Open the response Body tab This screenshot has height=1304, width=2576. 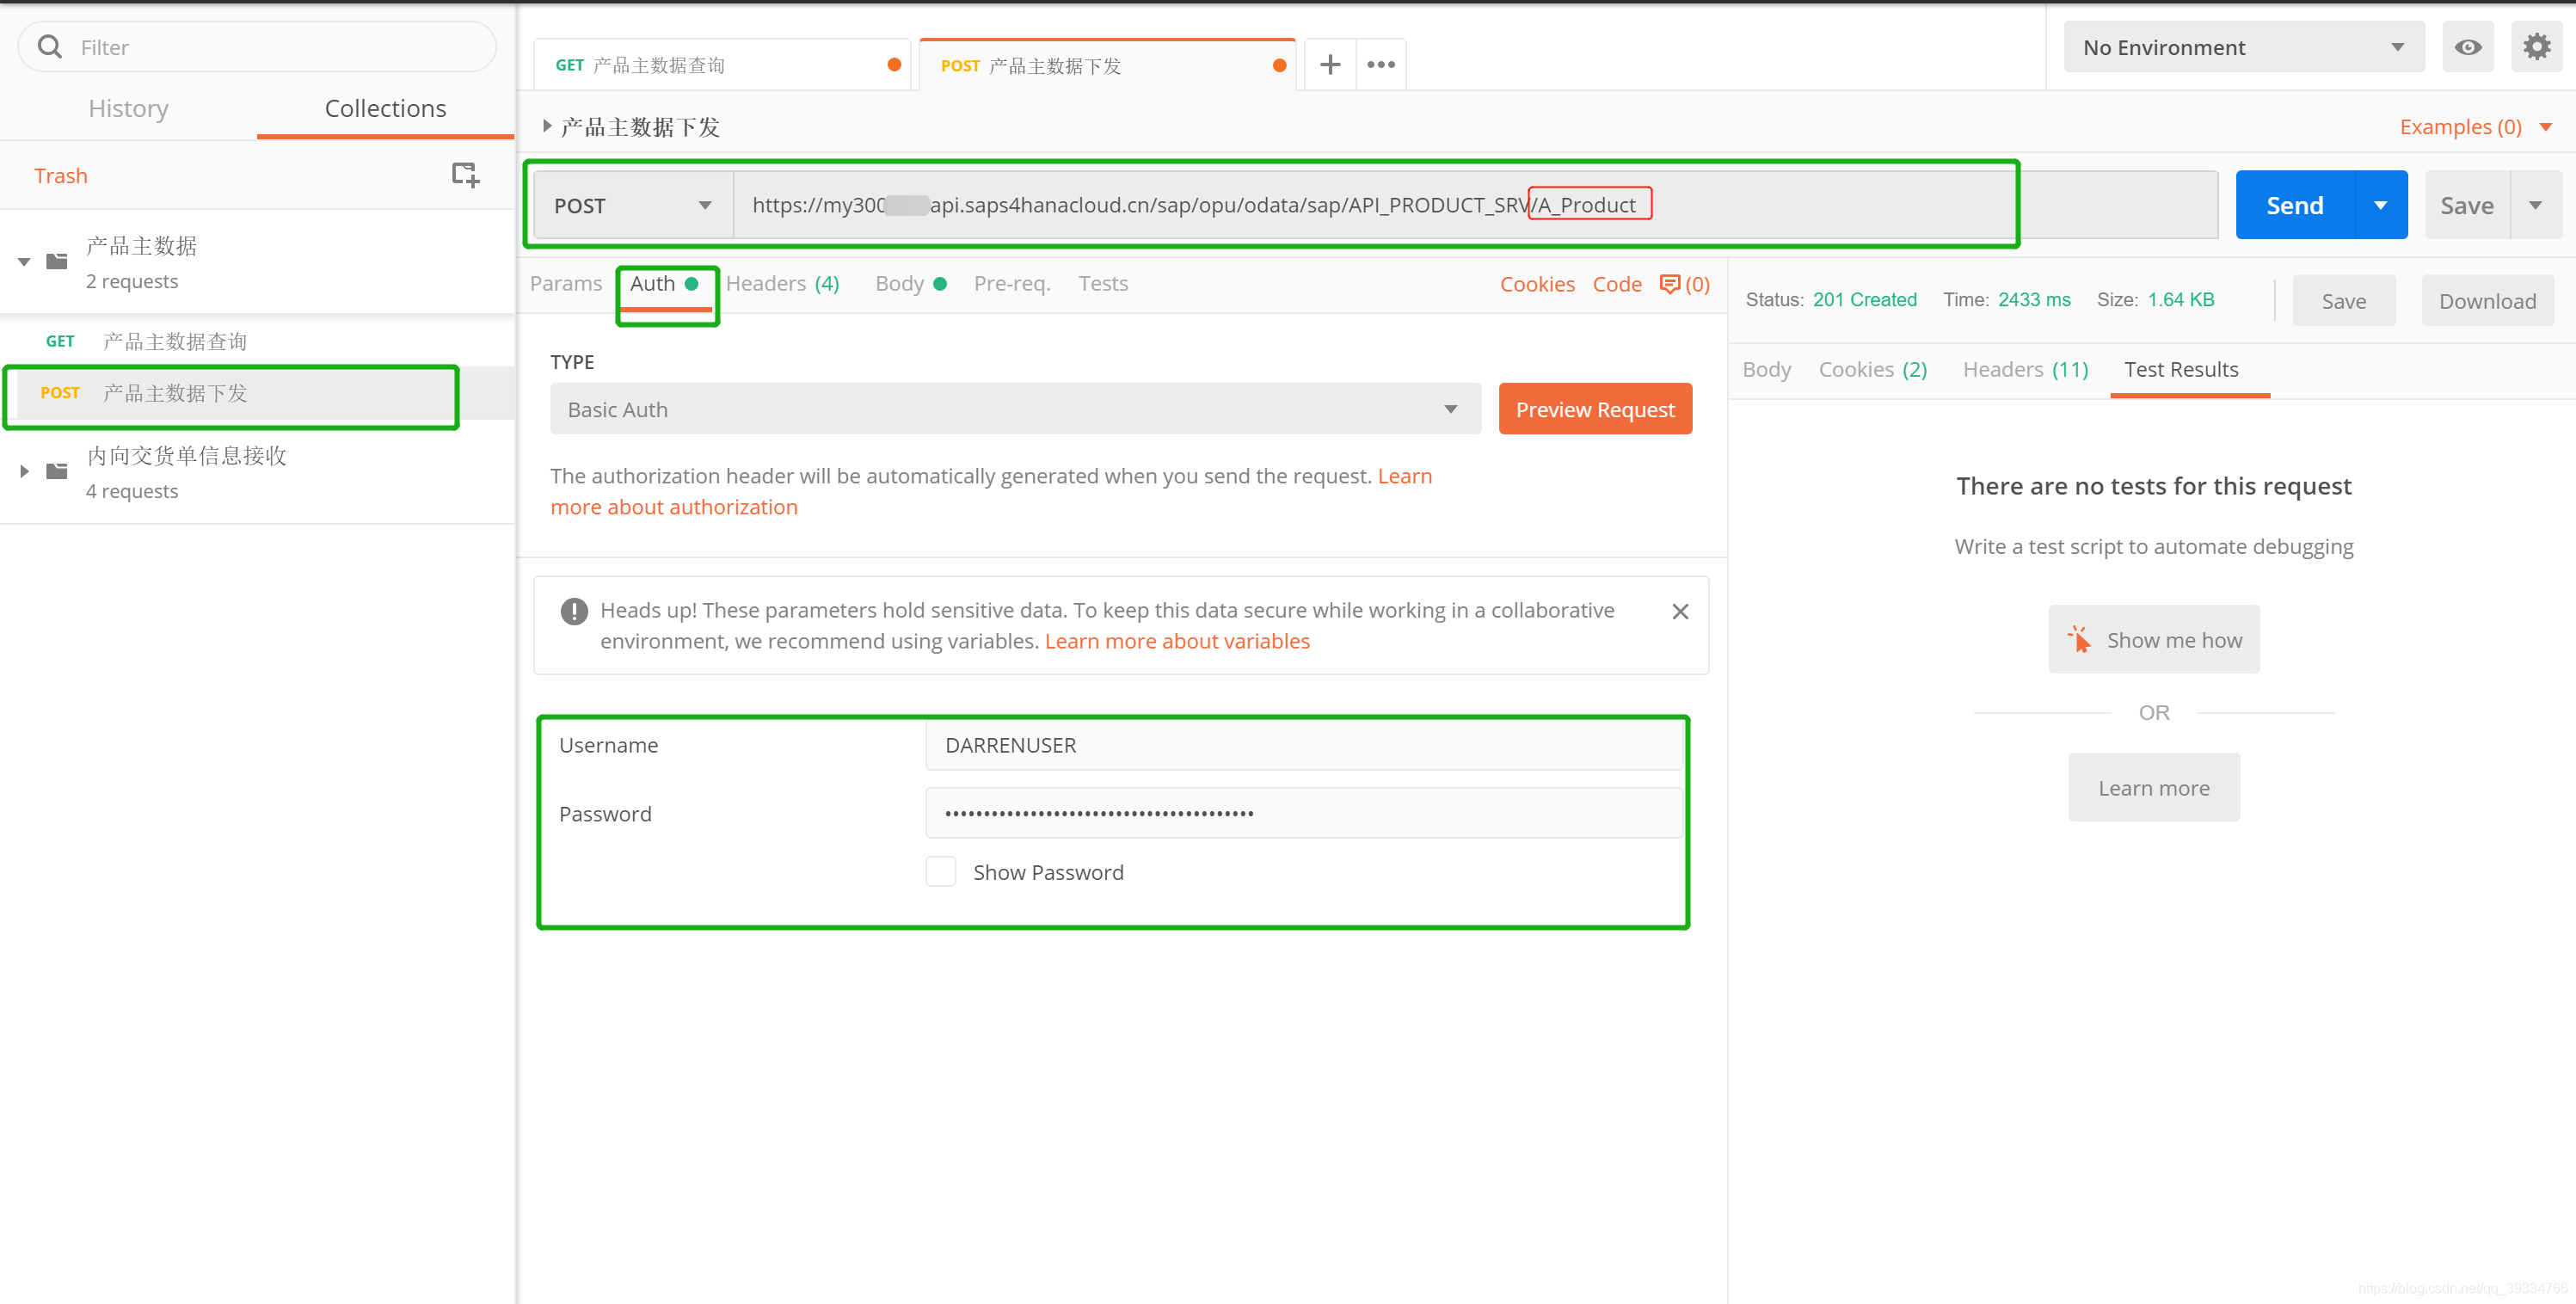click(1766, 370)
